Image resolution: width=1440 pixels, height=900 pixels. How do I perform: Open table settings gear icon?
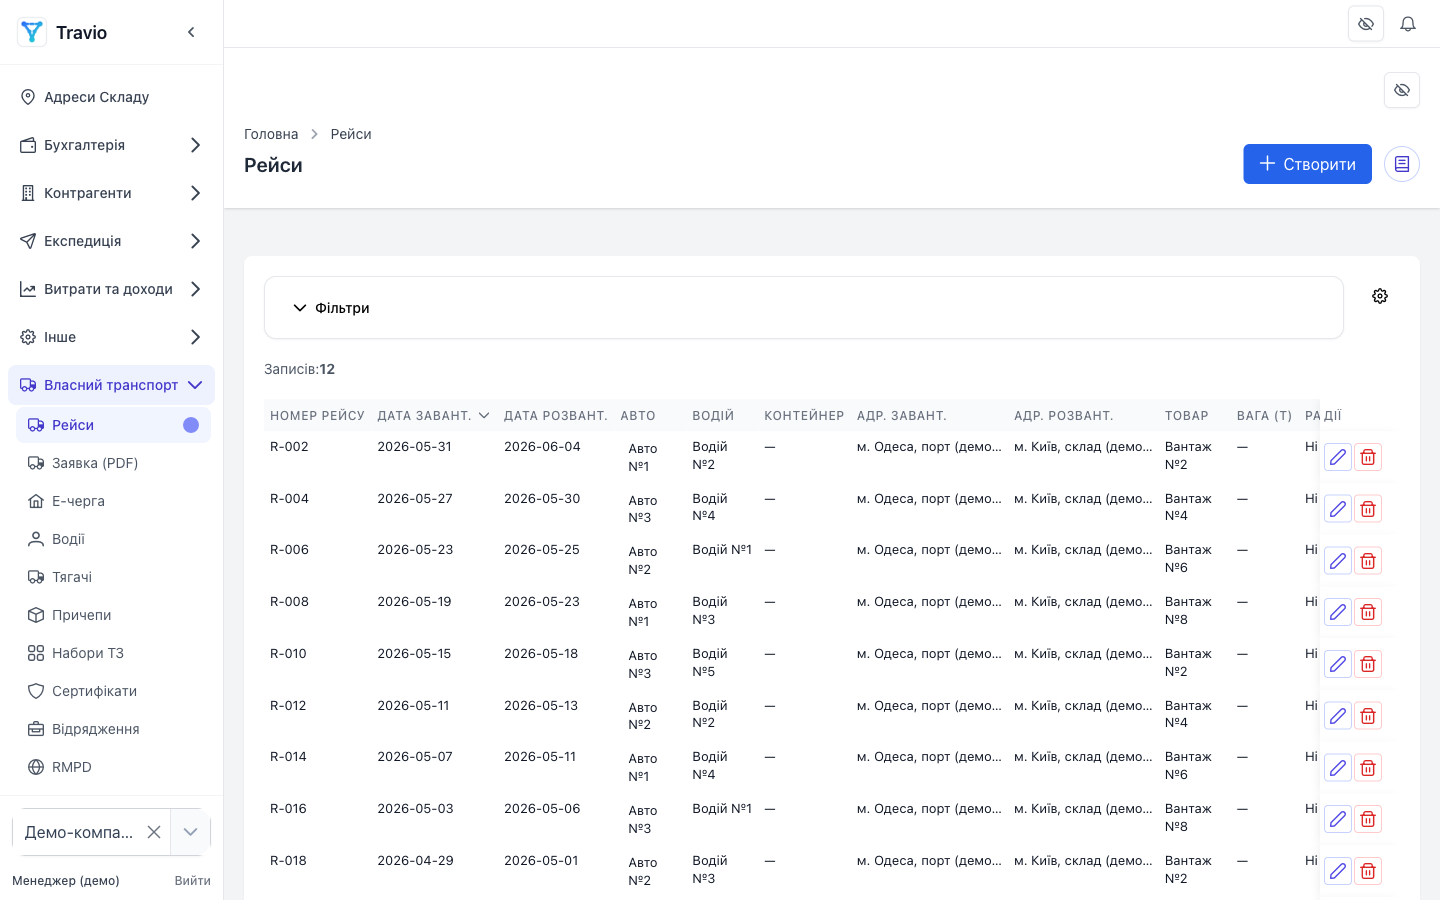[x=1380, y=296]
